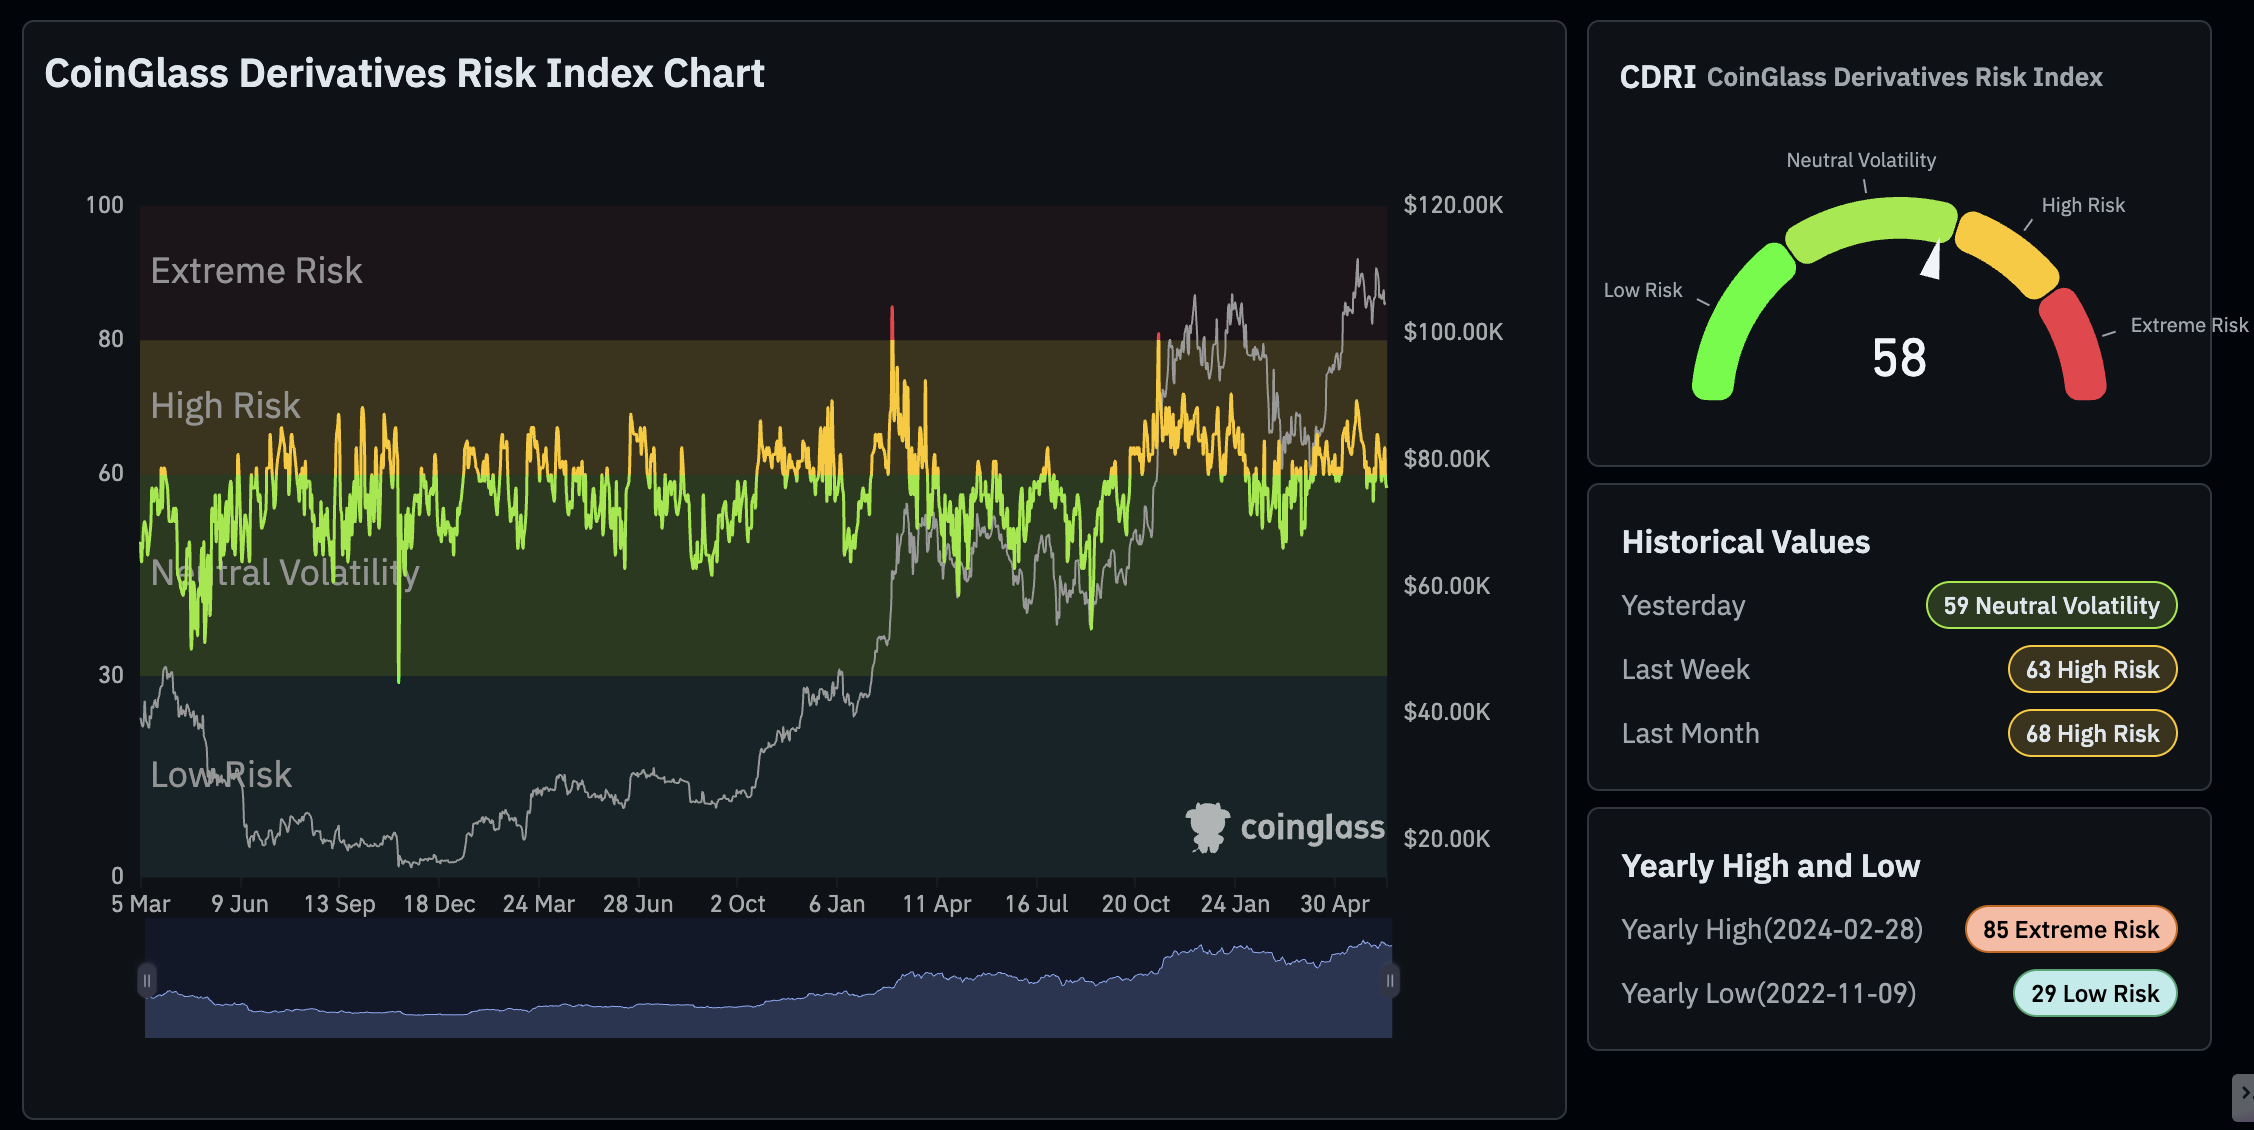
Task: Toggle the 59 Neutral Volatility badge
Action: 2051,605
